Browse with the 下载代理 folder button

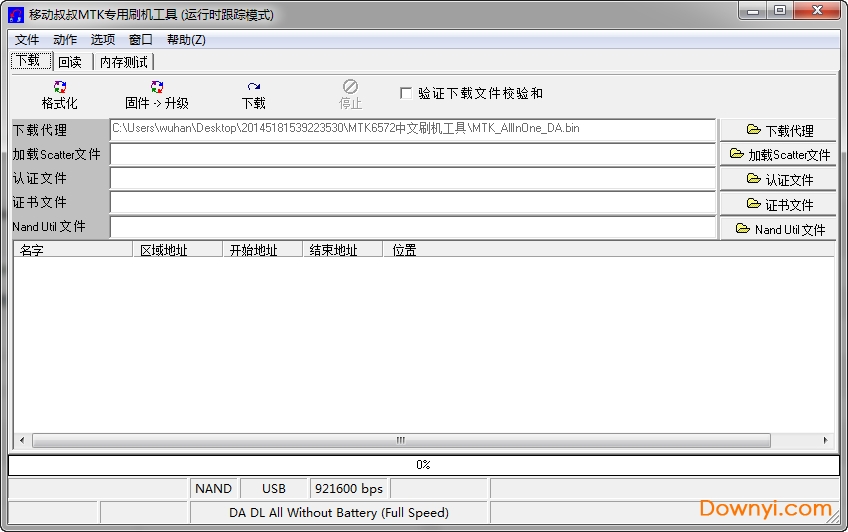779,130
